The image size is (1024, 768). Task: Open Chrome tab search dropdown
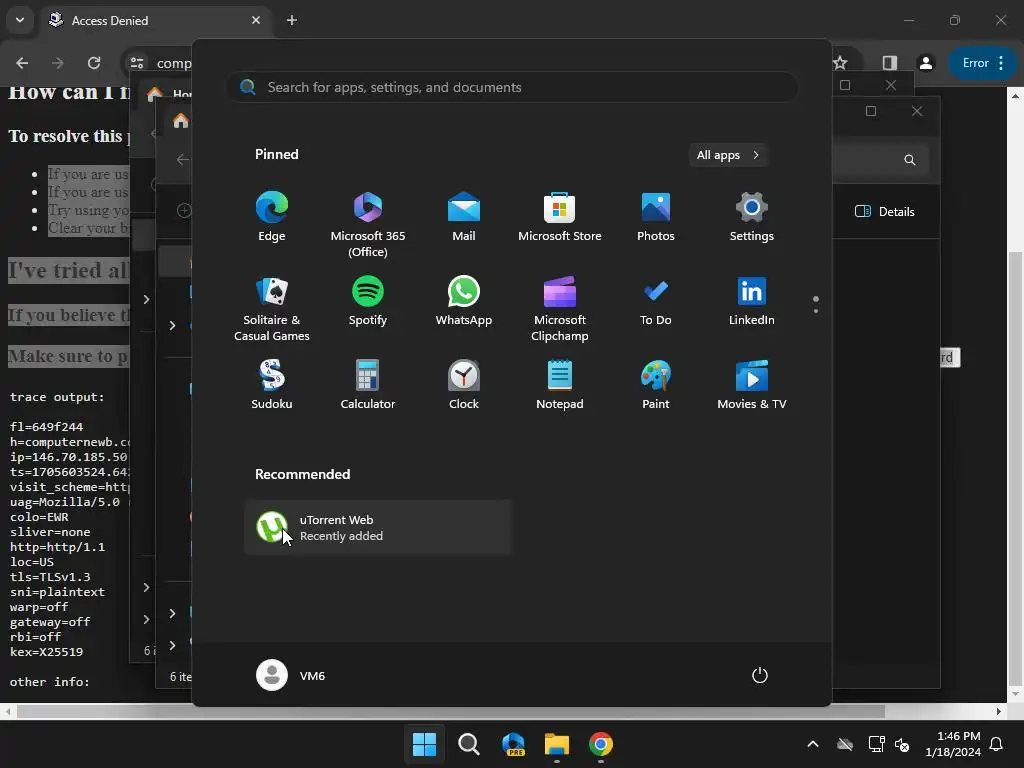tap(20, 20)
